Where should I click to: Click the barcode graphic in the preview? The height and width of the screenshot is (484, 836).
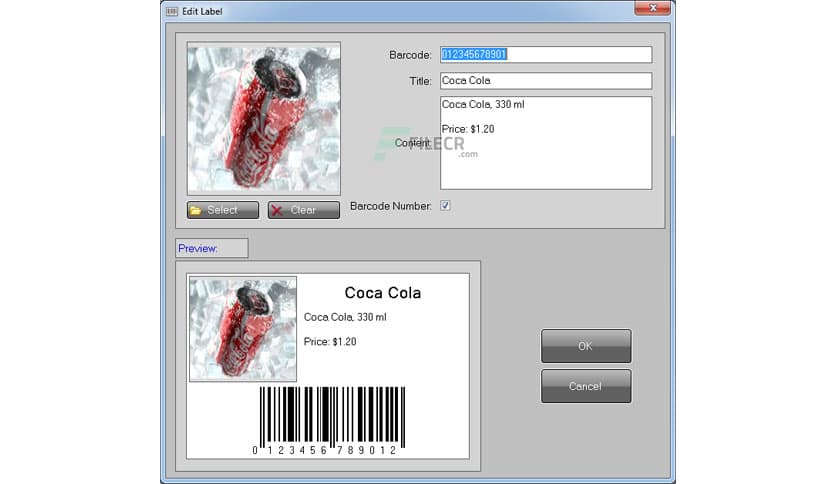[332, 415]
